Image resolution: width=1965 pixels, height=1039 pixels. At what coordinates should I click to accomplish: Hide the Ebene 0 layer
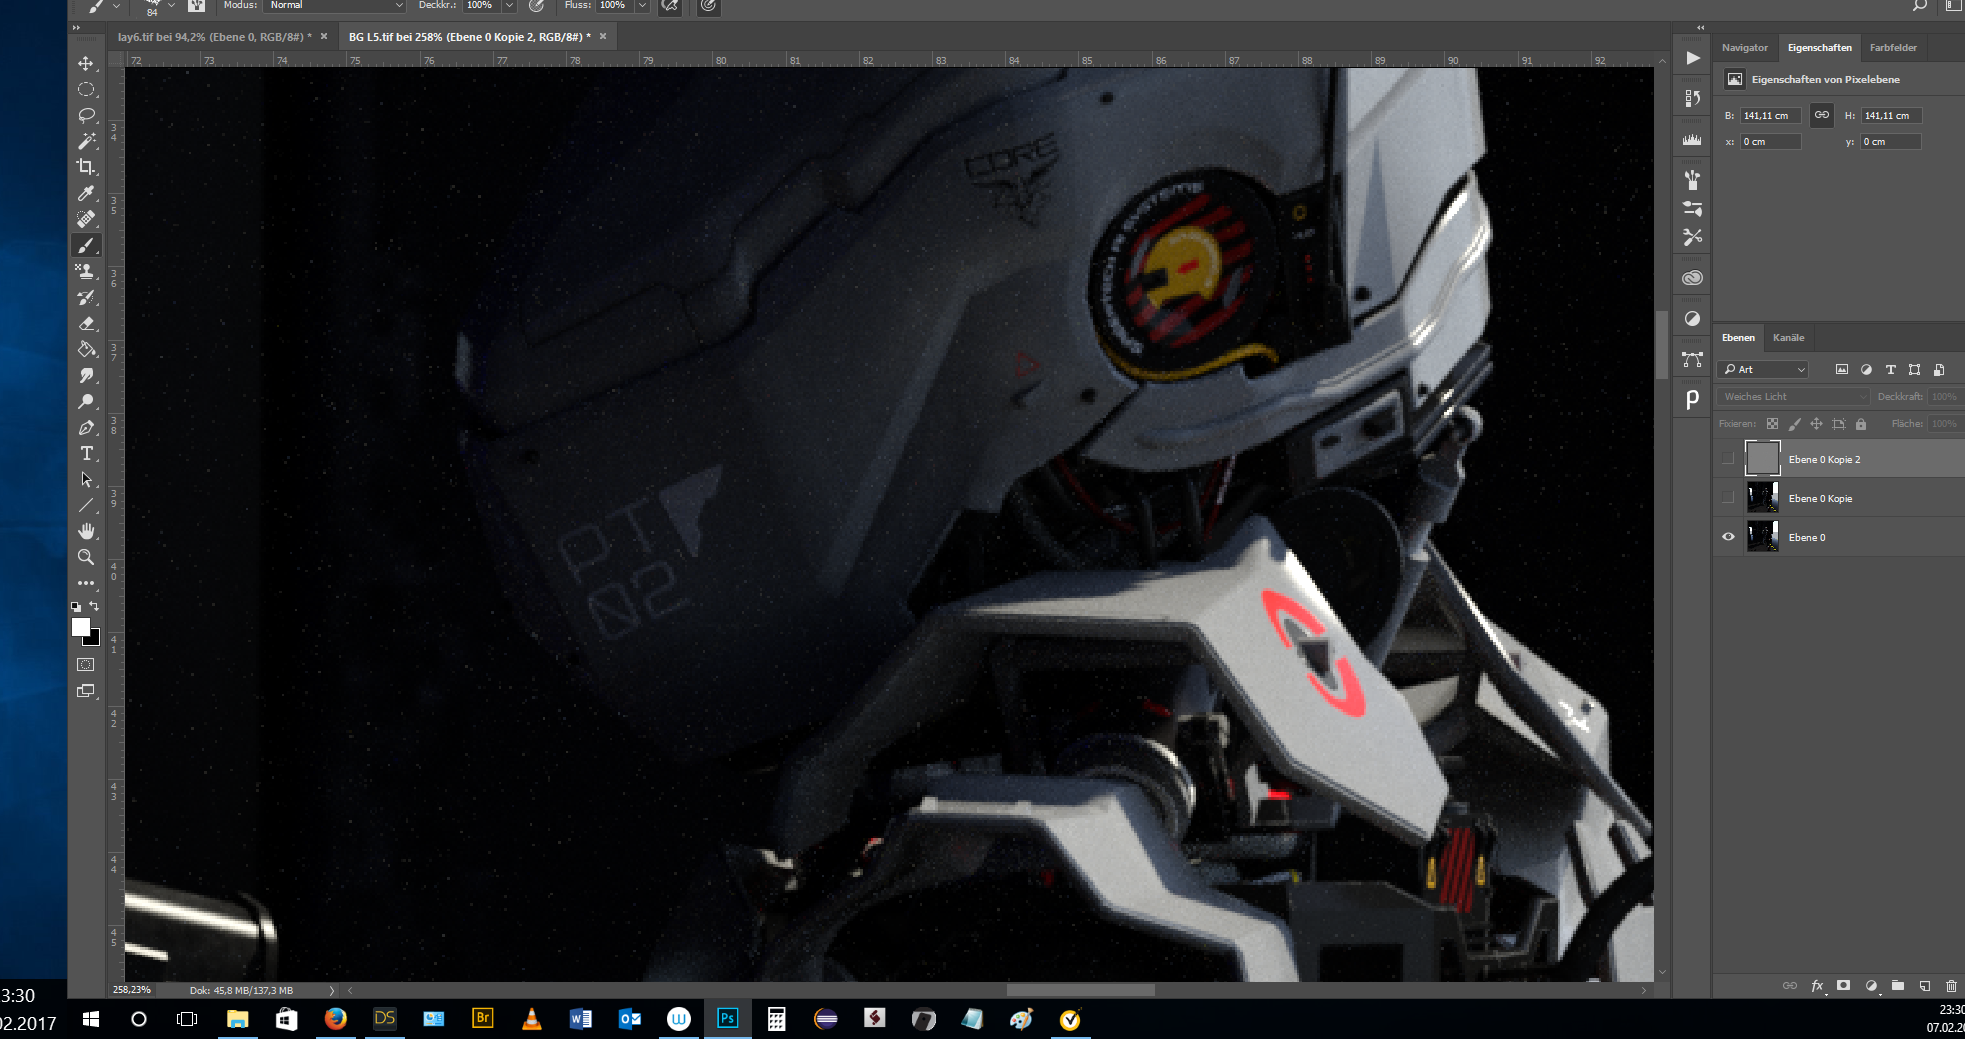[x=1728, y=537]
